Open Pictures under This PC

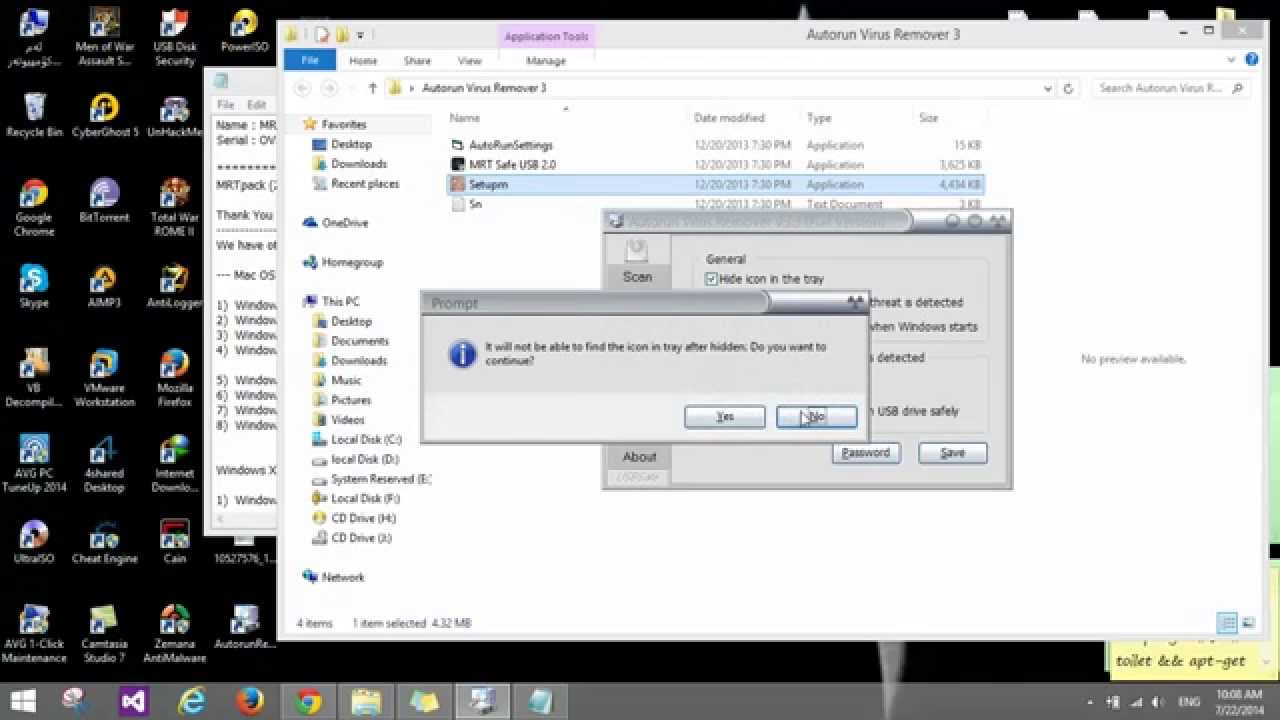click(x=350, y=400)
